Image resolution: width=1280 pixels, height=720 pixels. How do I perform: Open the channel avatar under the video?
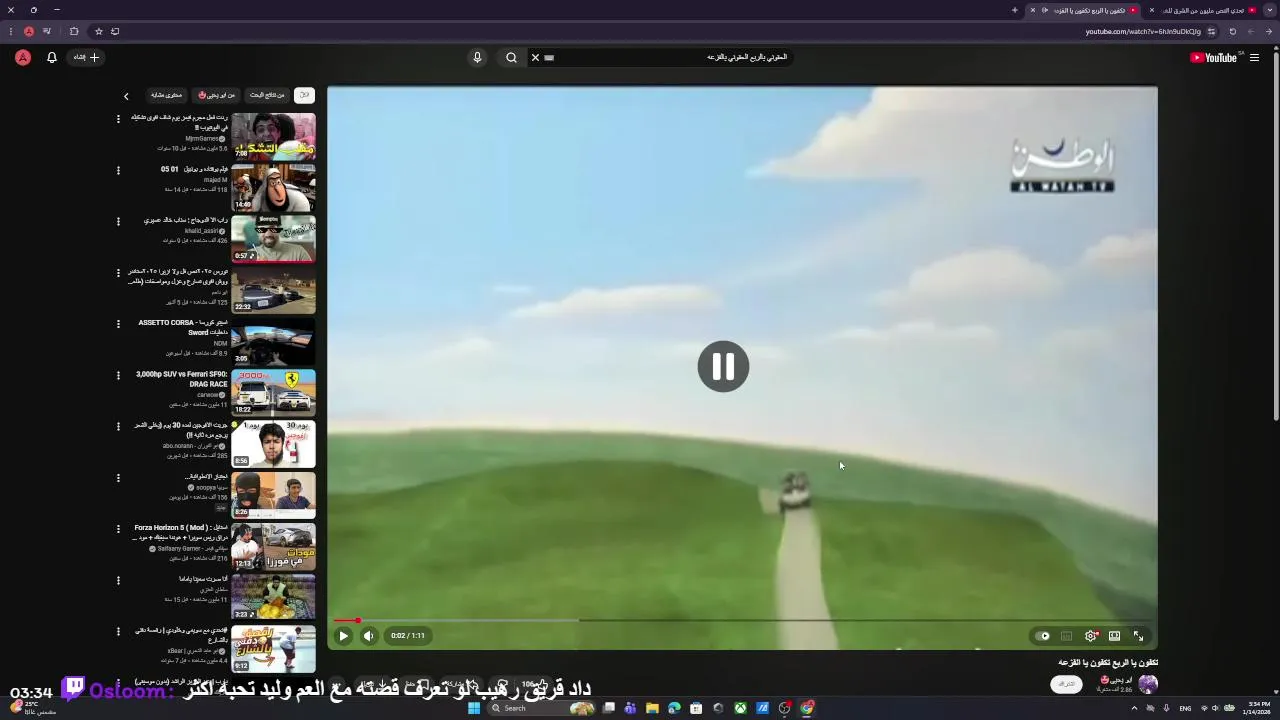click(1148, 684)
